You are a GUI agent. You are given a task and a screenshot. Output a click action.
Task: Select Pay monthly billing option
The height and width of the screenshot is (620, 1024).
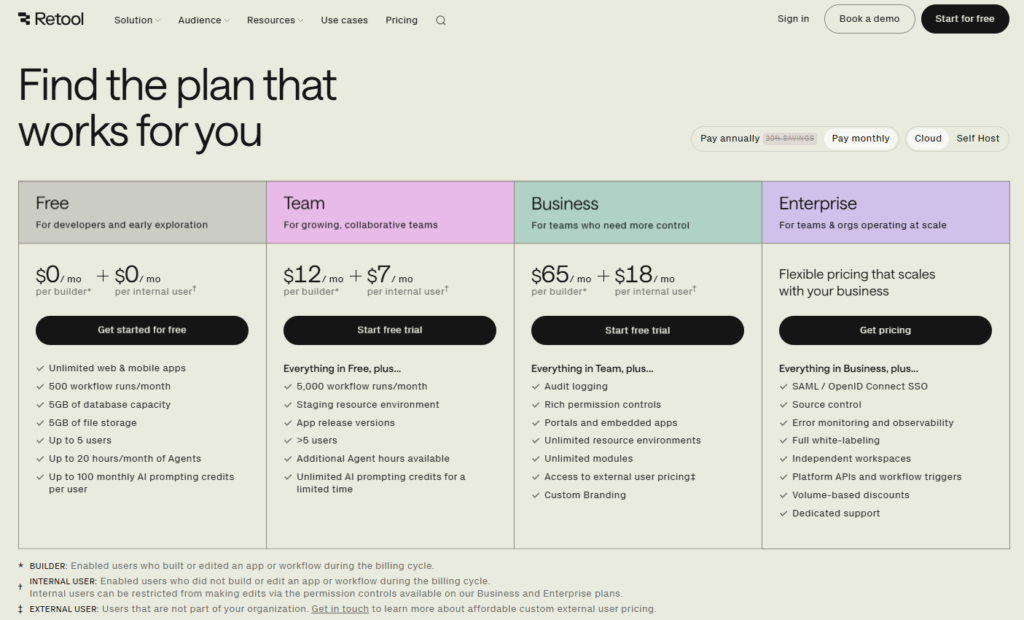coord(860,139)
